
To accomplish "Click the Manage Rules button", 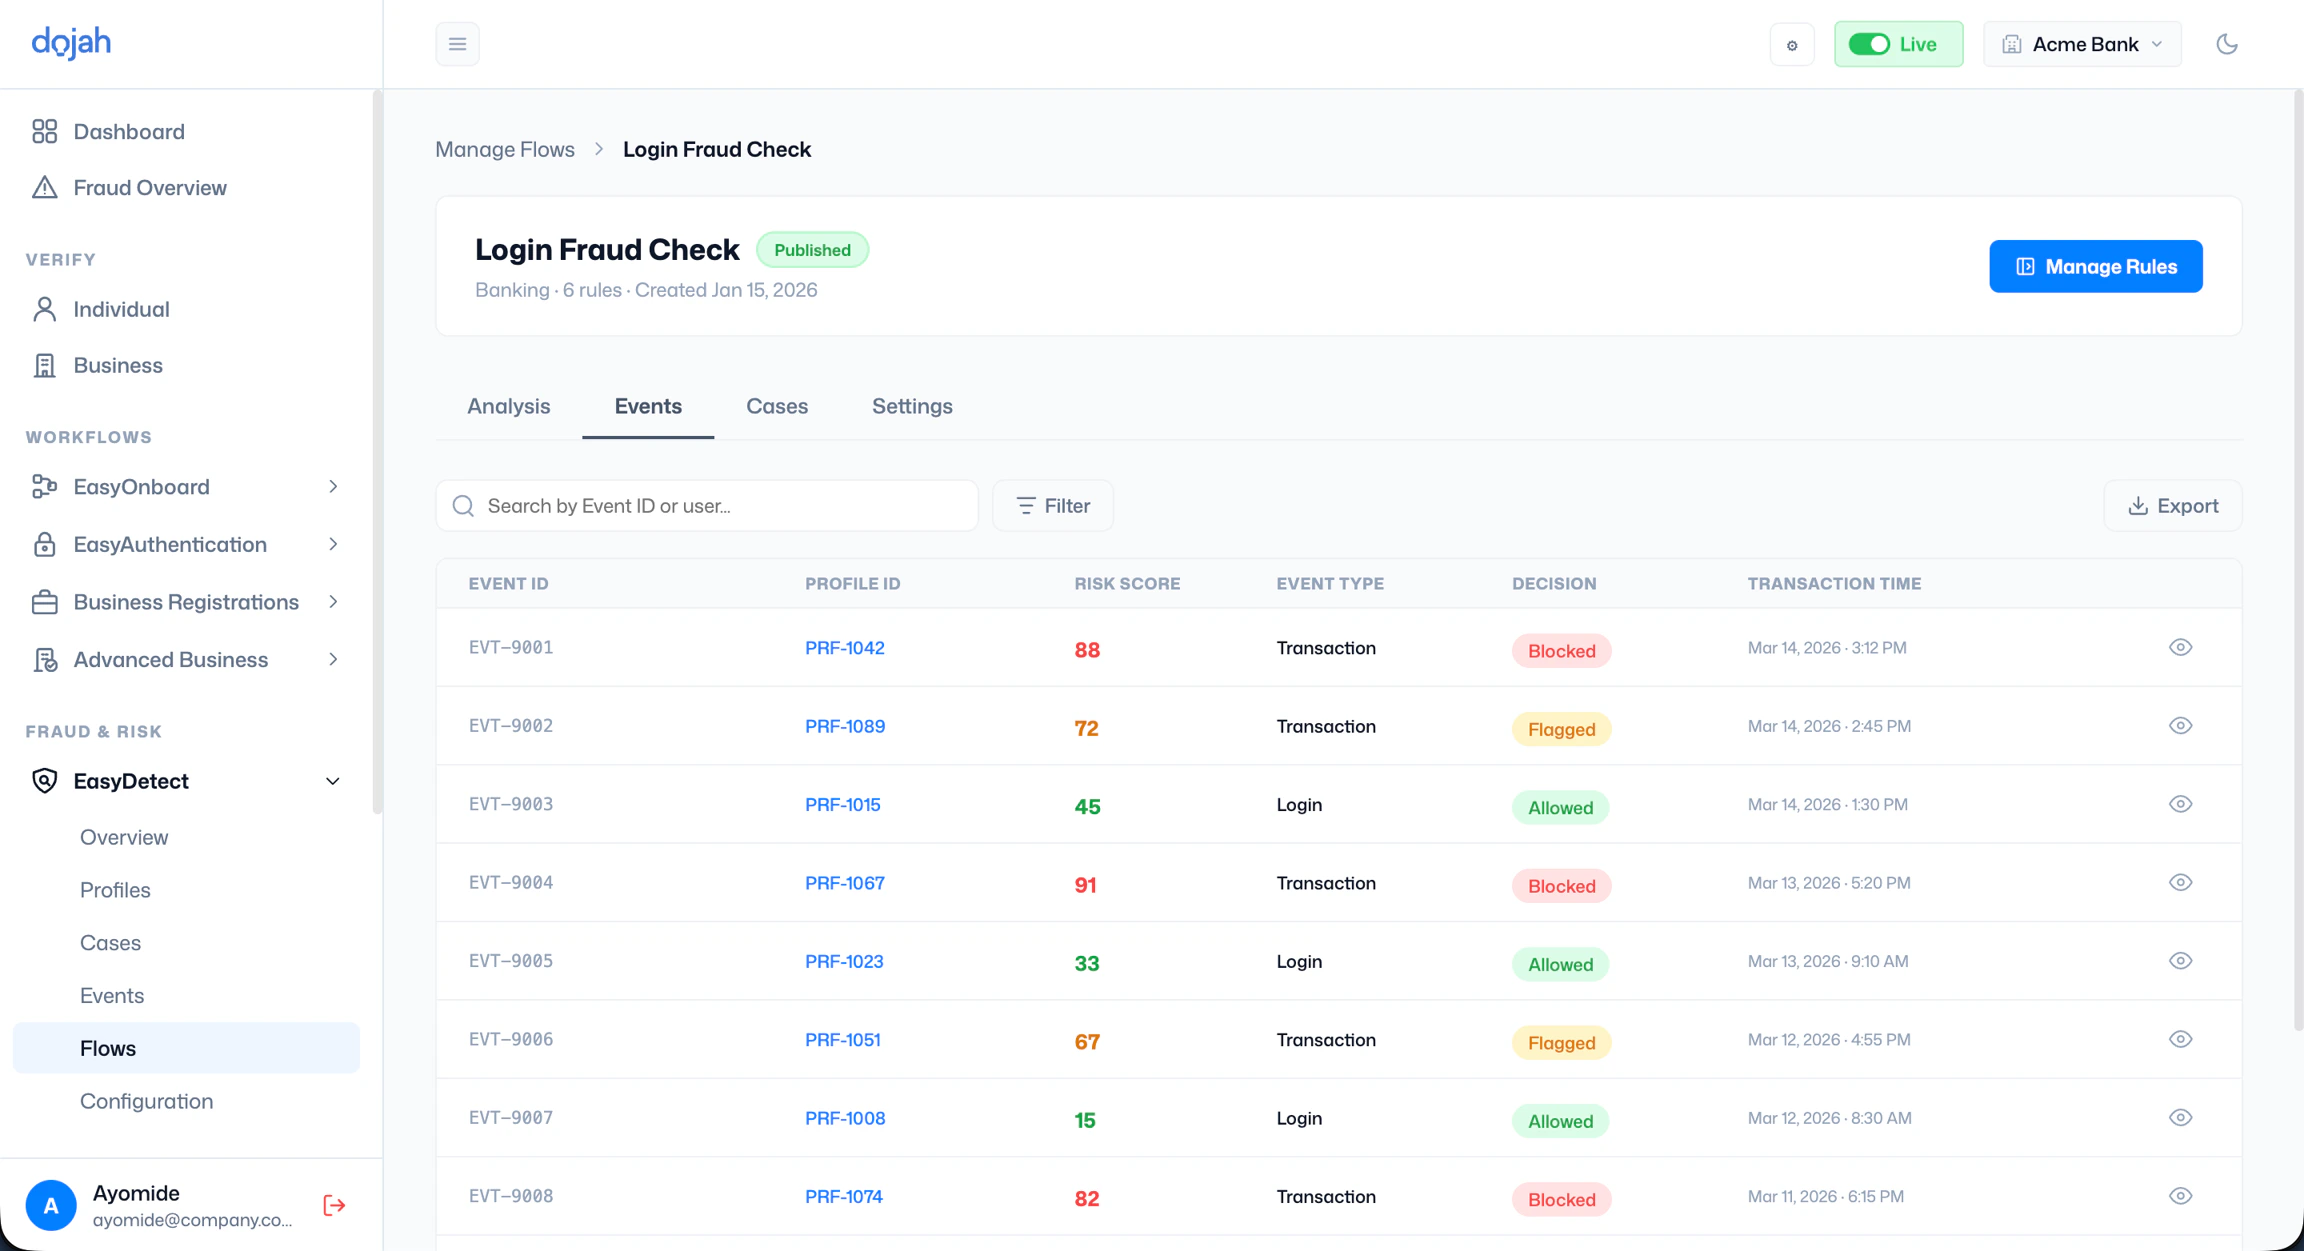I will [x=2095, y=266].
